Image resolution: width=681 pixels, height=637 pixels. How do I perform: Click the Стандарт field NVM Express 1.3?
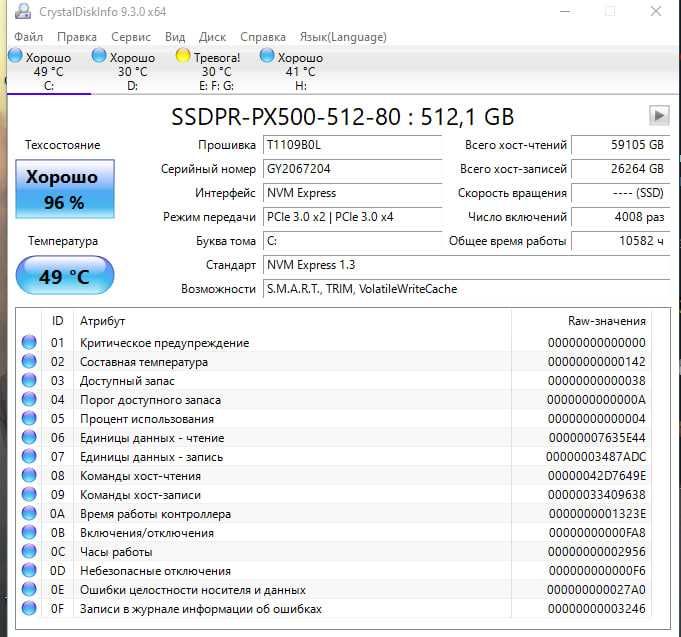pyautogui.click(x=466, y=264)
